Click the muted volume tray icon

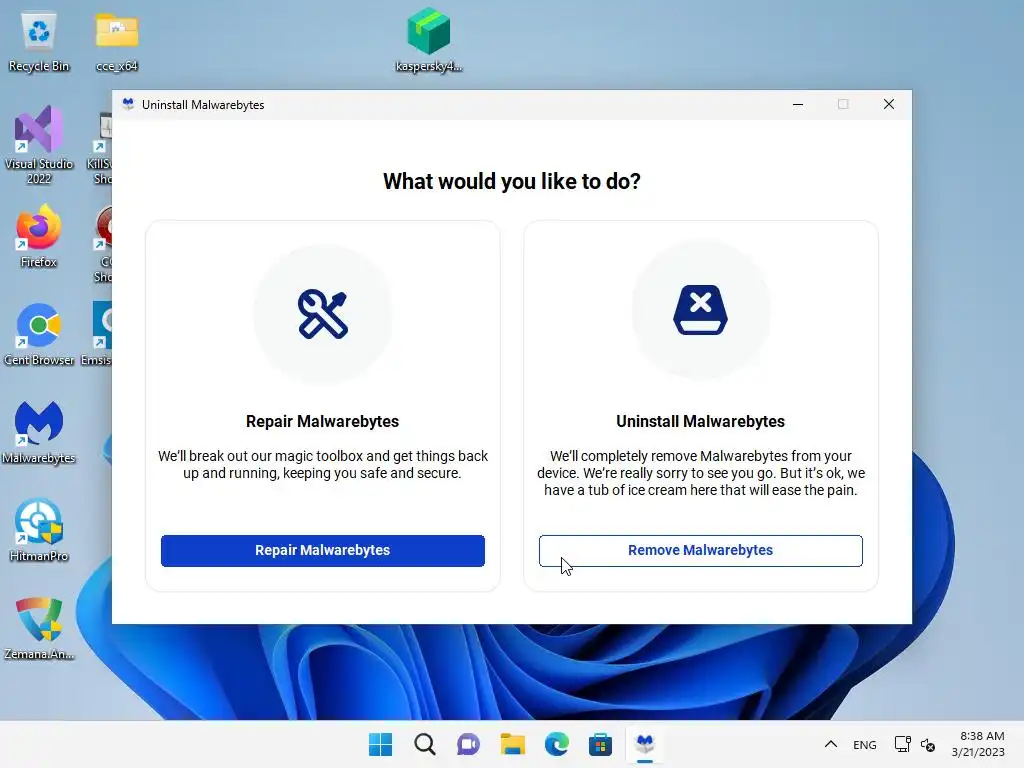click(x=927, y=744)
